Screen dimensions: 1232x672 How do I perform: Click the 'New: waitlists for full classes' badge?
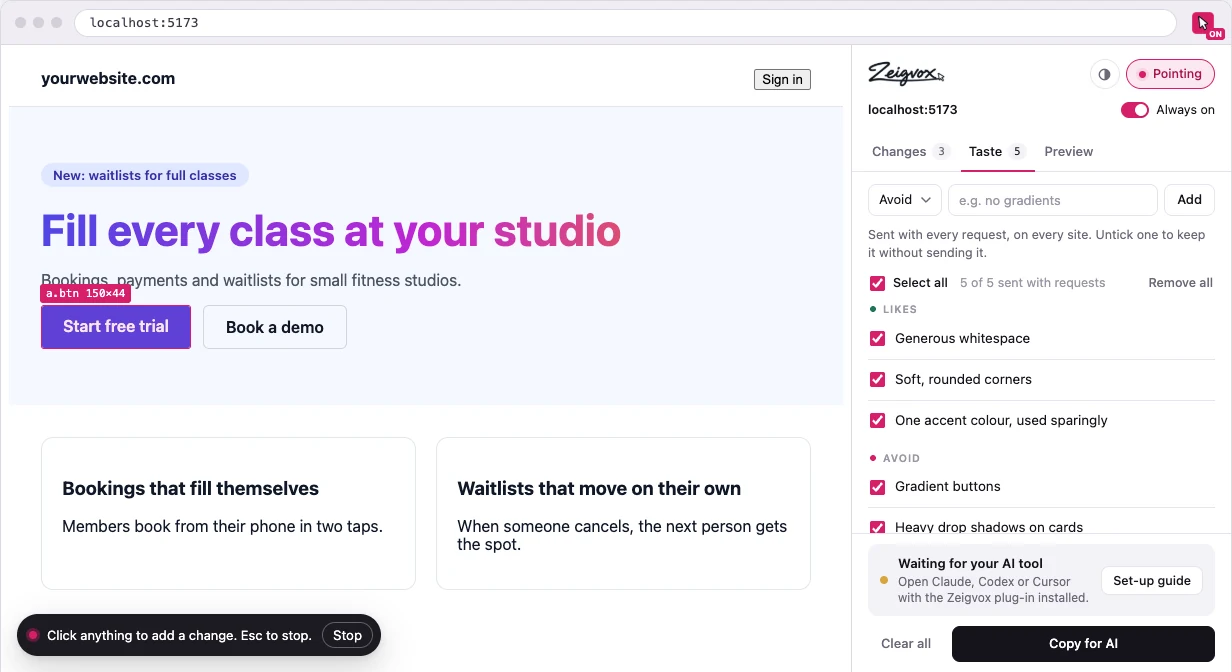[145, 175]
